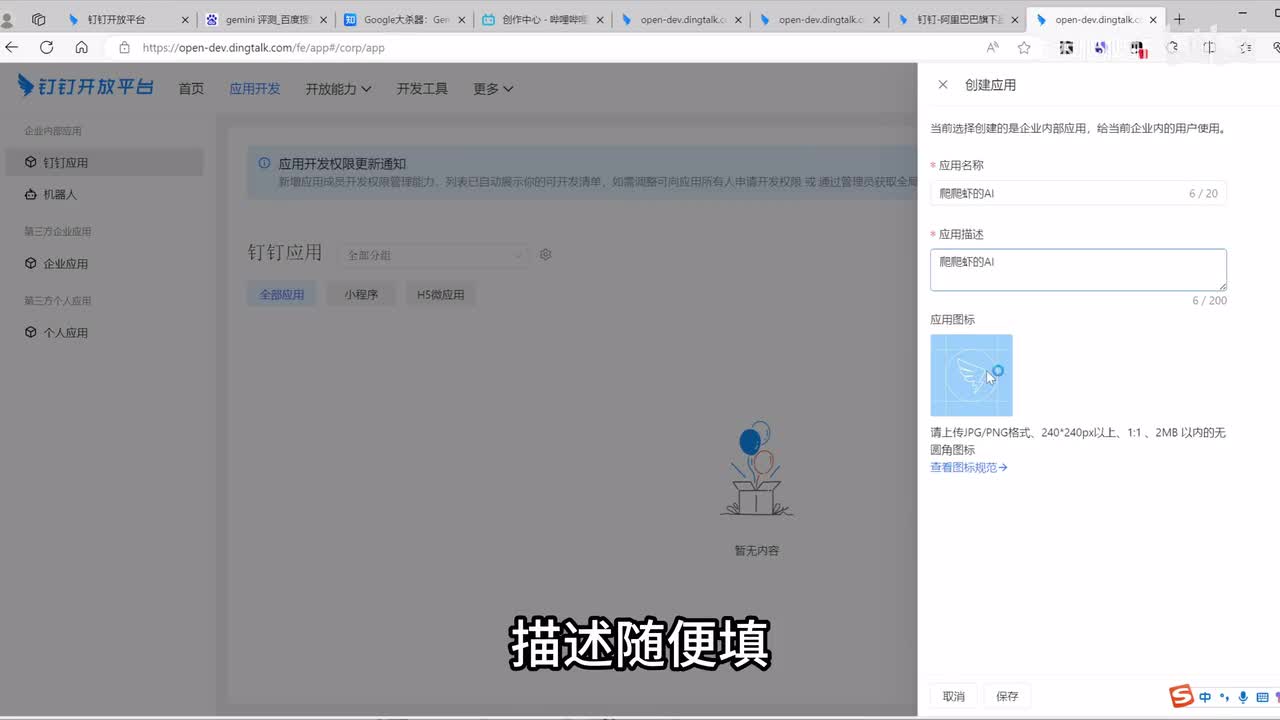Click the DingTalk open platform logo

(x=86, y=87)
